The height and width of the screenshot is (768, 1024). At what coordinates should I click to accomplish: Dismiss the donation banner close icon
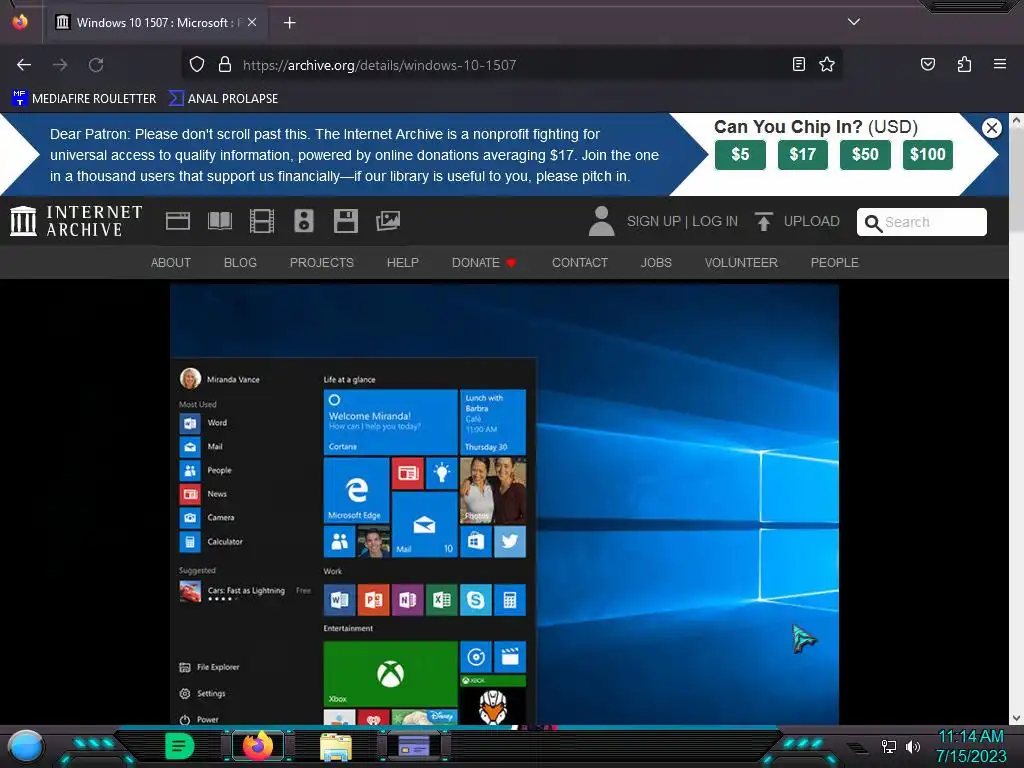pyautogui.click(x=991, y=128)
